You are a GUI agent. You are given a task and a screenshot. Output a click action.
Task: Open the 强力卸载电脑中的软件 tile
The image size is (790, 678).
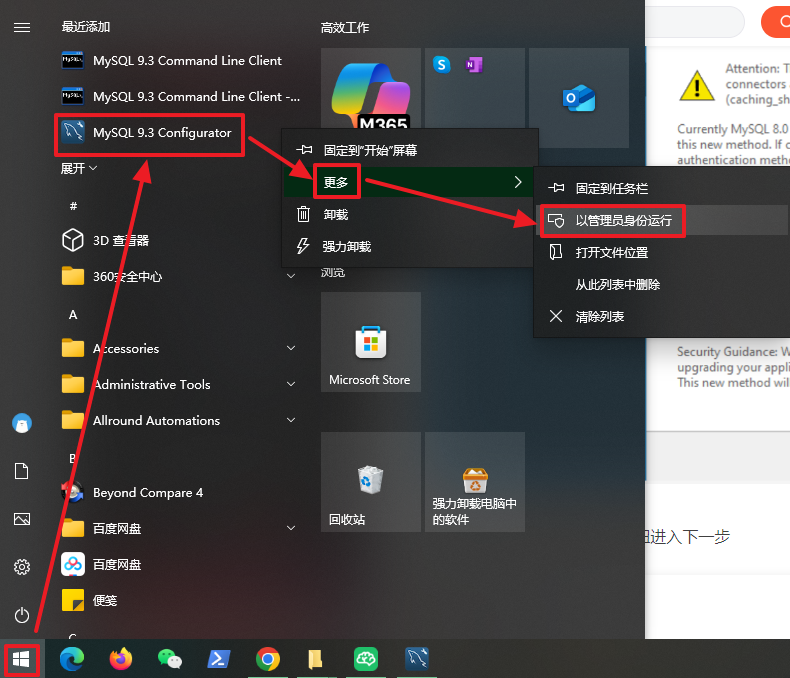coord(475,482)
